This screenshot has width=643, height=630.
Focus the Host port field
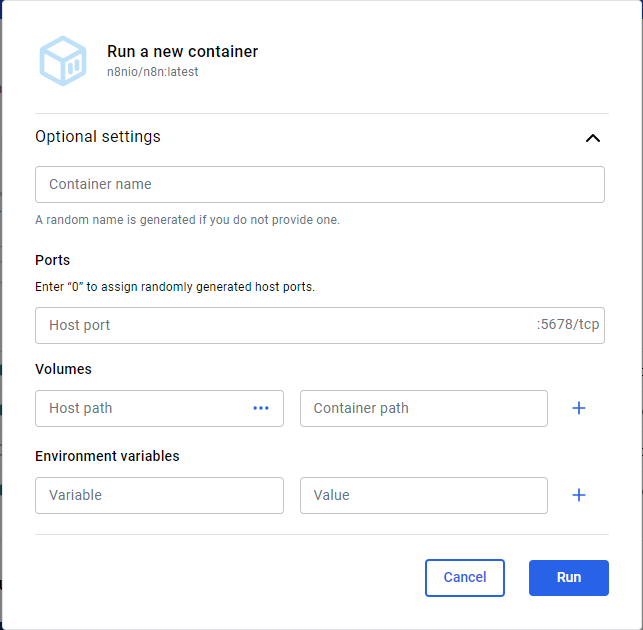click(320, 325)
